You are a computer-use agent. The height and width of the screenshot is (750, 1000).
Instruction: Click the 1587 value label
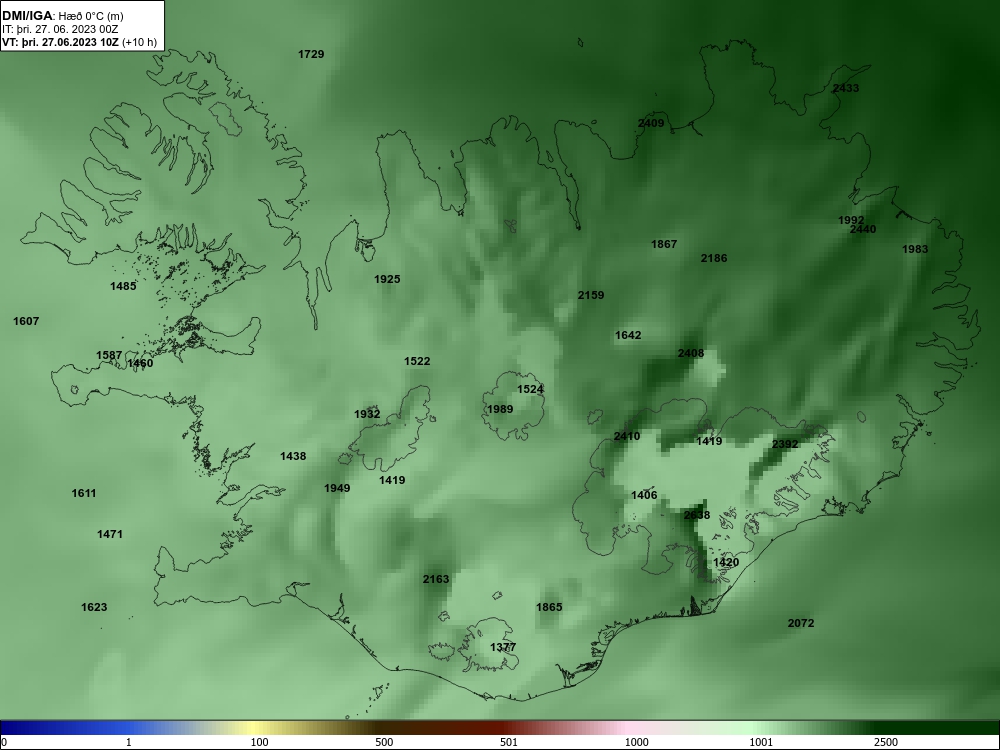pos(109,355)
